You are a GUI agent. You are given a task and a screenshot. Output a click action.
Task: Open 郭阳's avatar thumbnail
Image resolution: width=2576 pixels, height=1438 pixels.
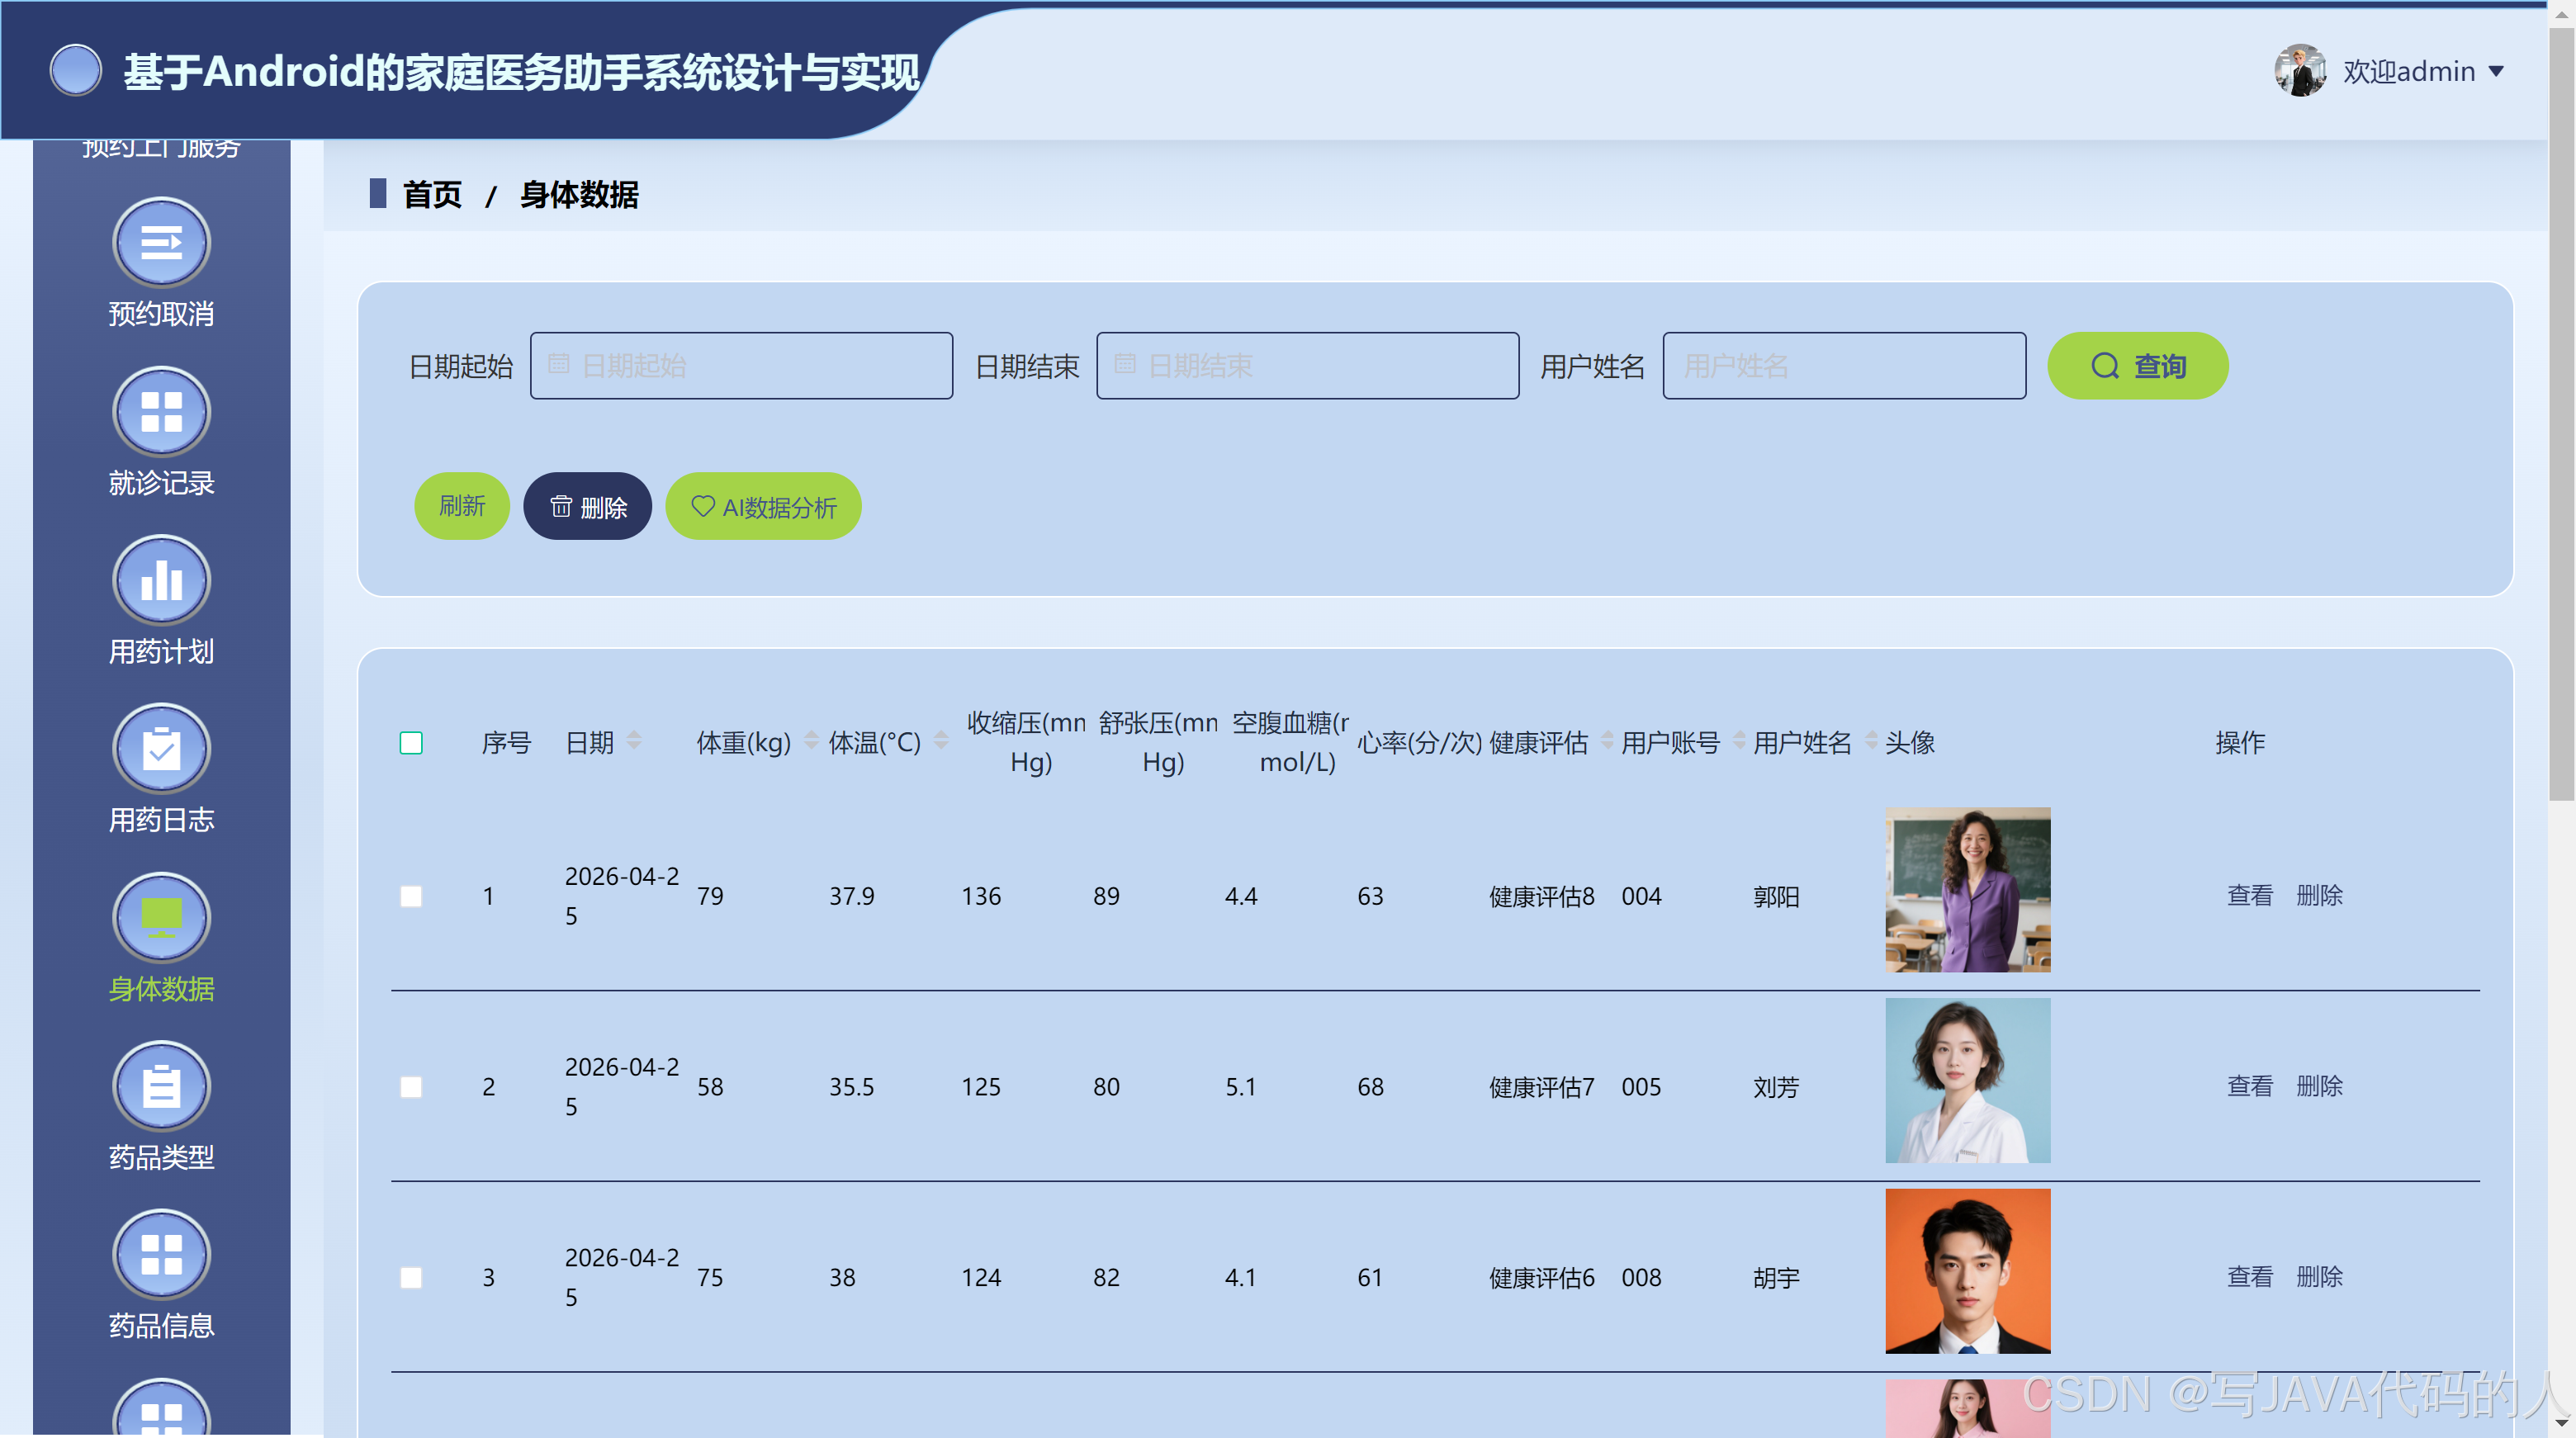pyautogui.click(x=1968, y=890)
